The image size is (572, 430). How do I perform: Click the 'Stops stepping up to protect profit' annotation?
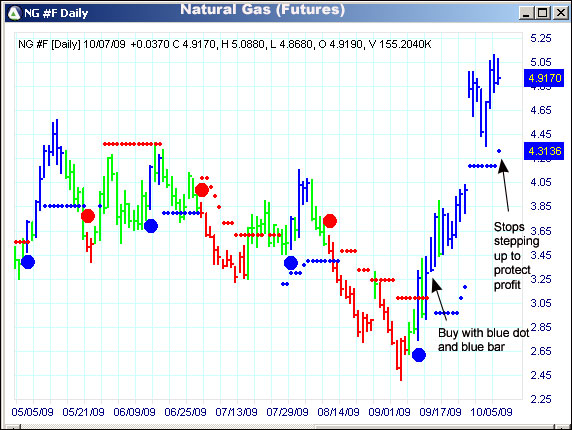tap(516, 256)
